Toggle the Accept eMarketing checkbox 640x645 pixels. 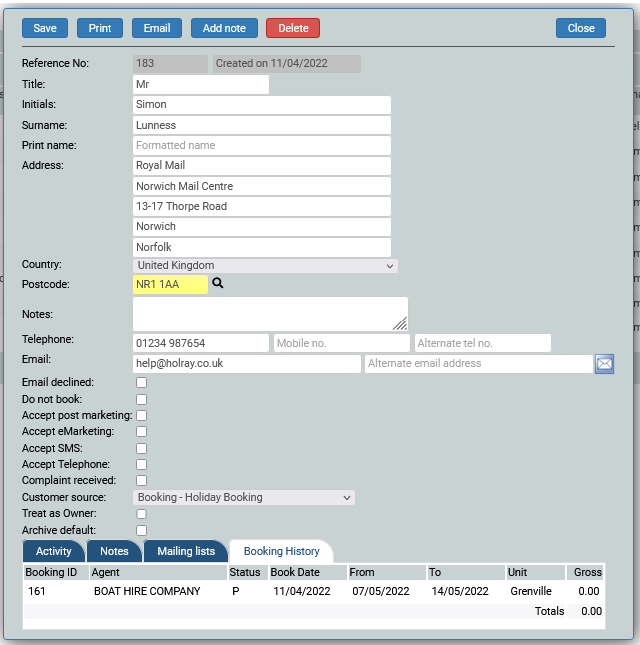[x=141, y=432]
